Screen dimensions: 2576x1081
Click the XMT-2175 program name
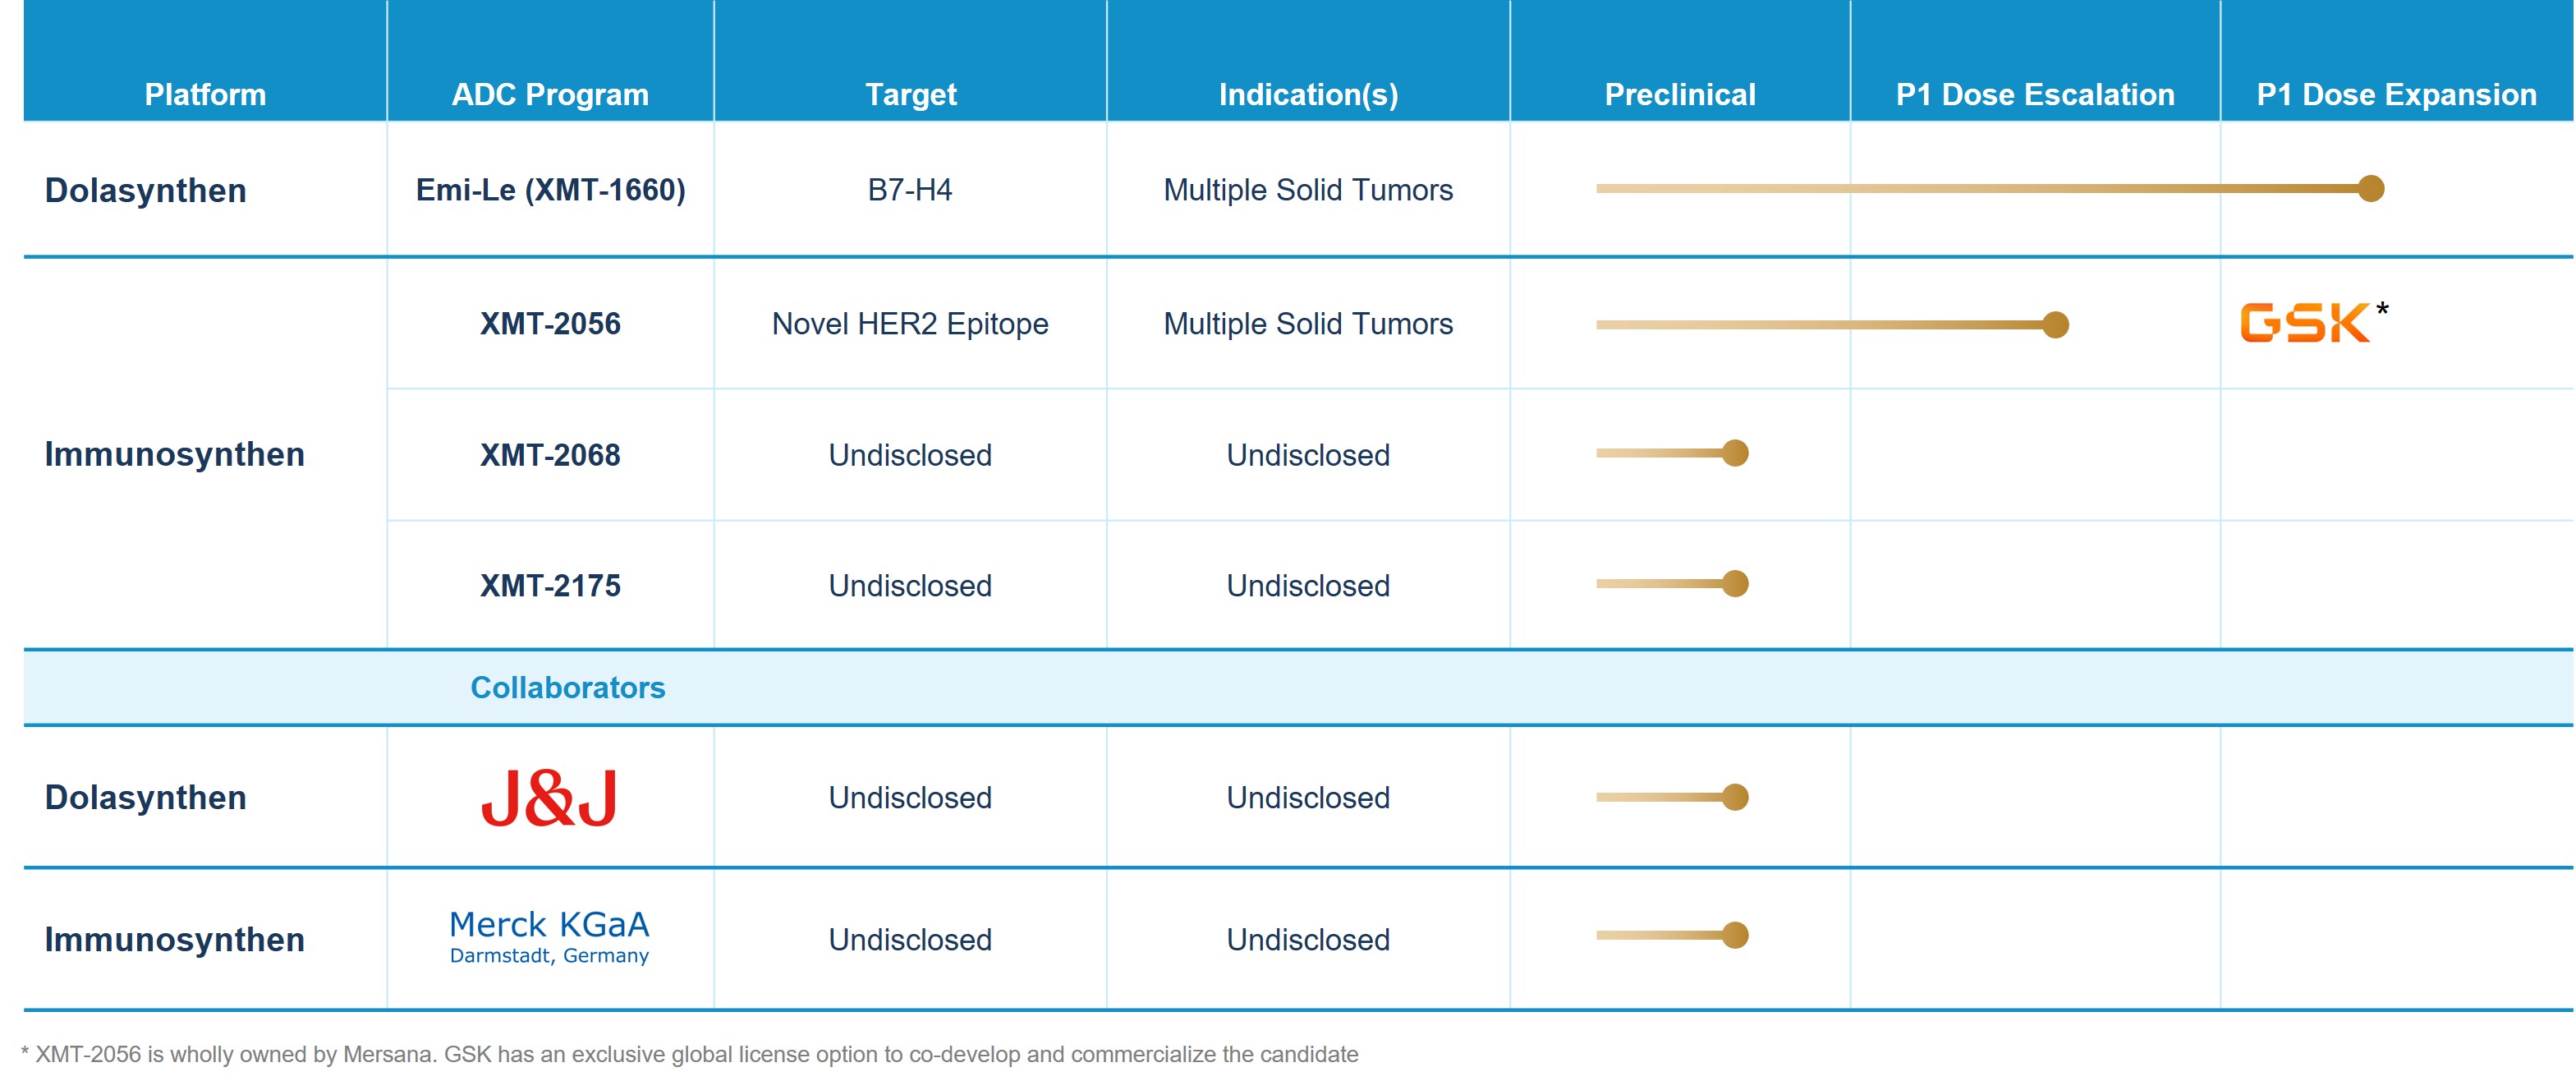tap(550, 586)
